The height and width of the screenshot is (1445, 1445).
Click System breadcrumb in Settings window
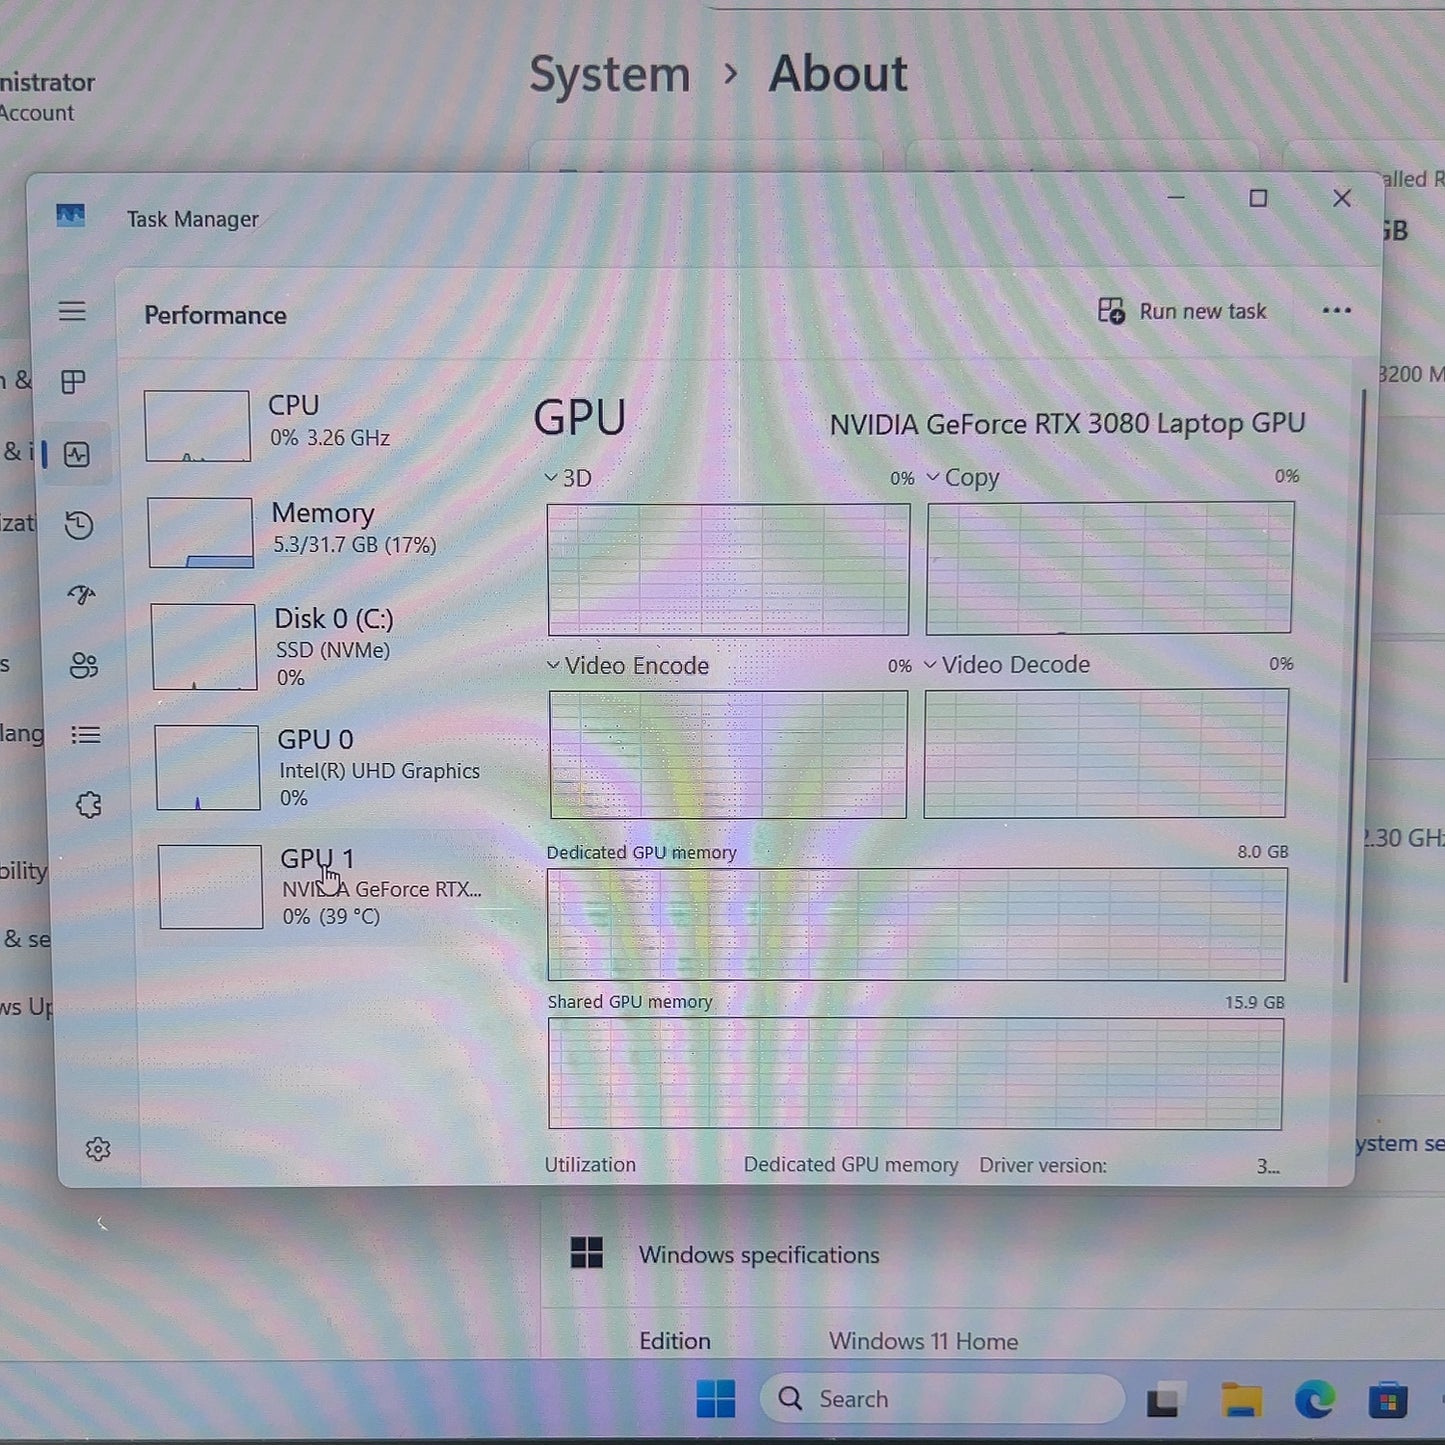tap(609, 75)
